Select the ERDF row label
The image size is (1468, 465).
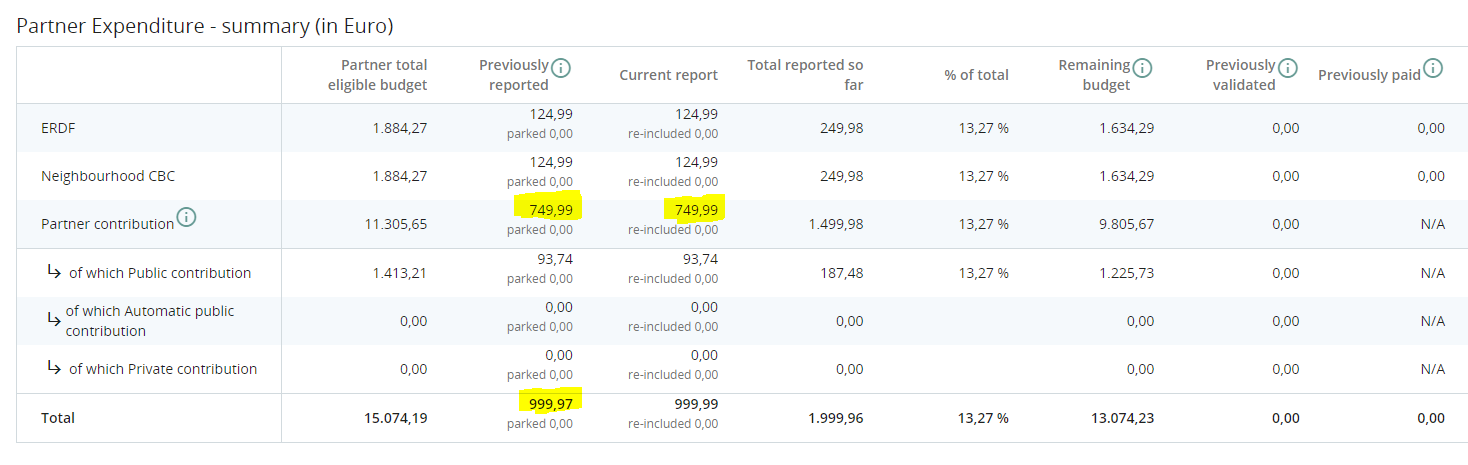tap(58, 128)
